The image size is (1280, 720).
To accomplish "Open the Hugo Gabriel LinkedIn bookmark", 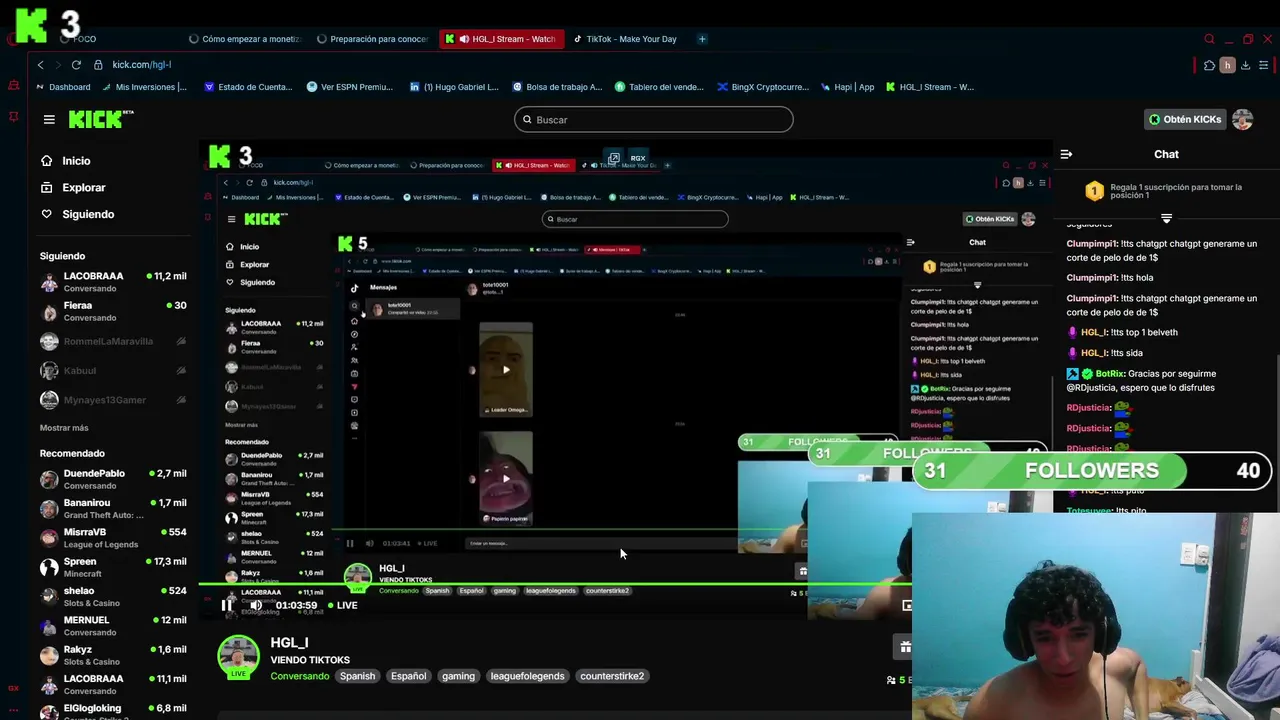I will point(454,87).
